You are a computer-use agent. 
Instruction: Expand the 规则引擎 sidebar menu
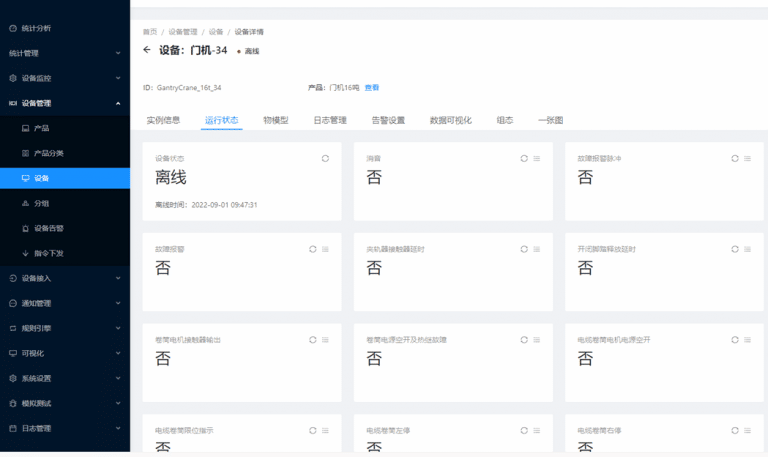point(118,328)
